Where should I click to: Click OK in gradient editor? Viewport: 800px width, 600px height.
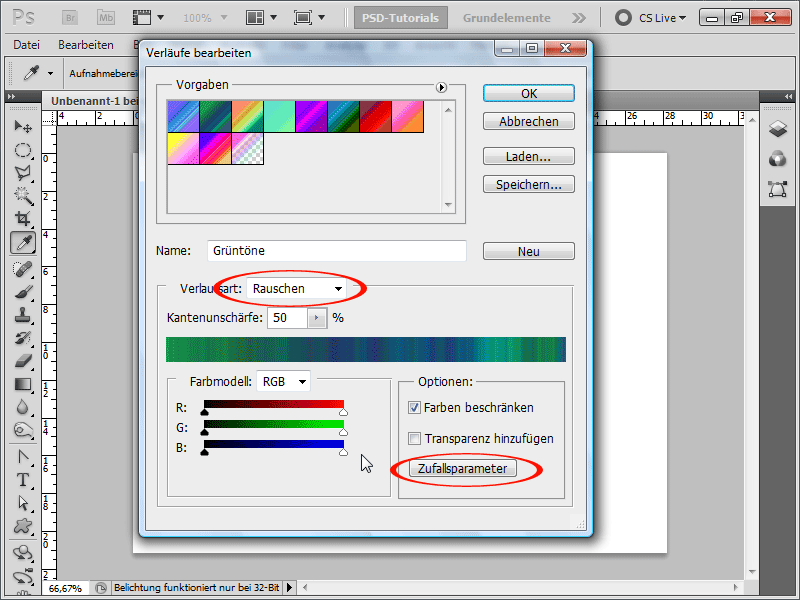[x=529, y=93]
